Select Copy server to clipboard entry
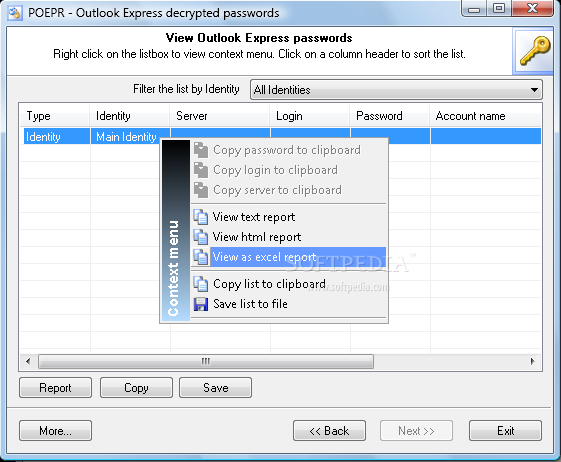561x462 pixels. [x=289, y=190]
